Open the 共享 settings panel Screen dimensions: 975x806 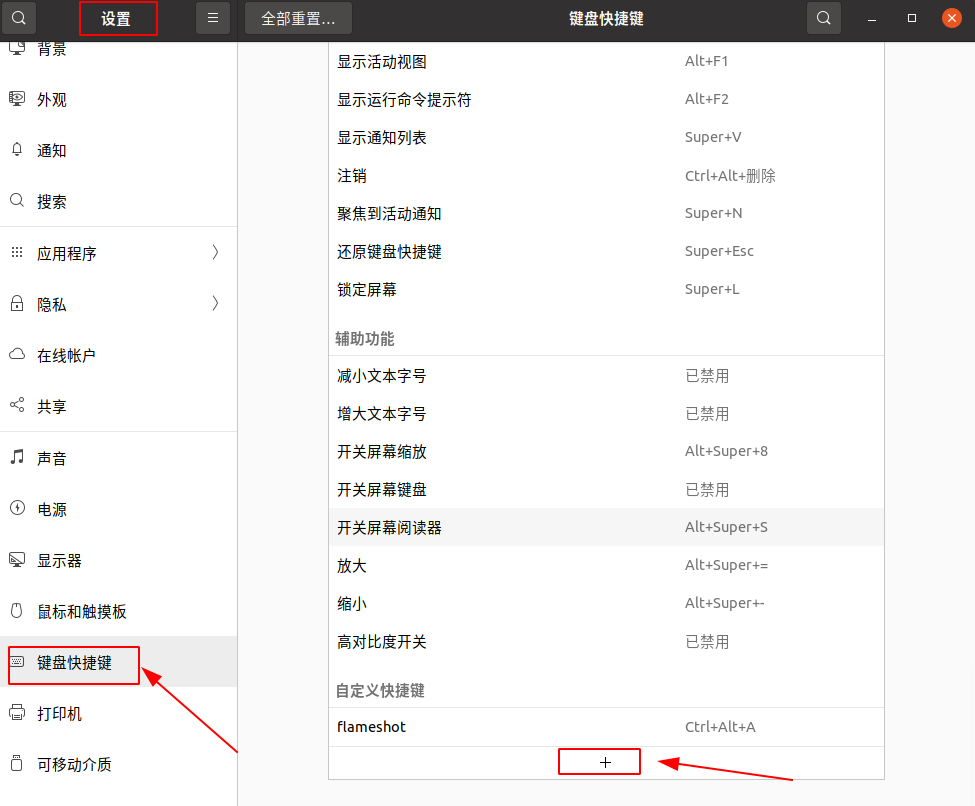coord(118,406)
